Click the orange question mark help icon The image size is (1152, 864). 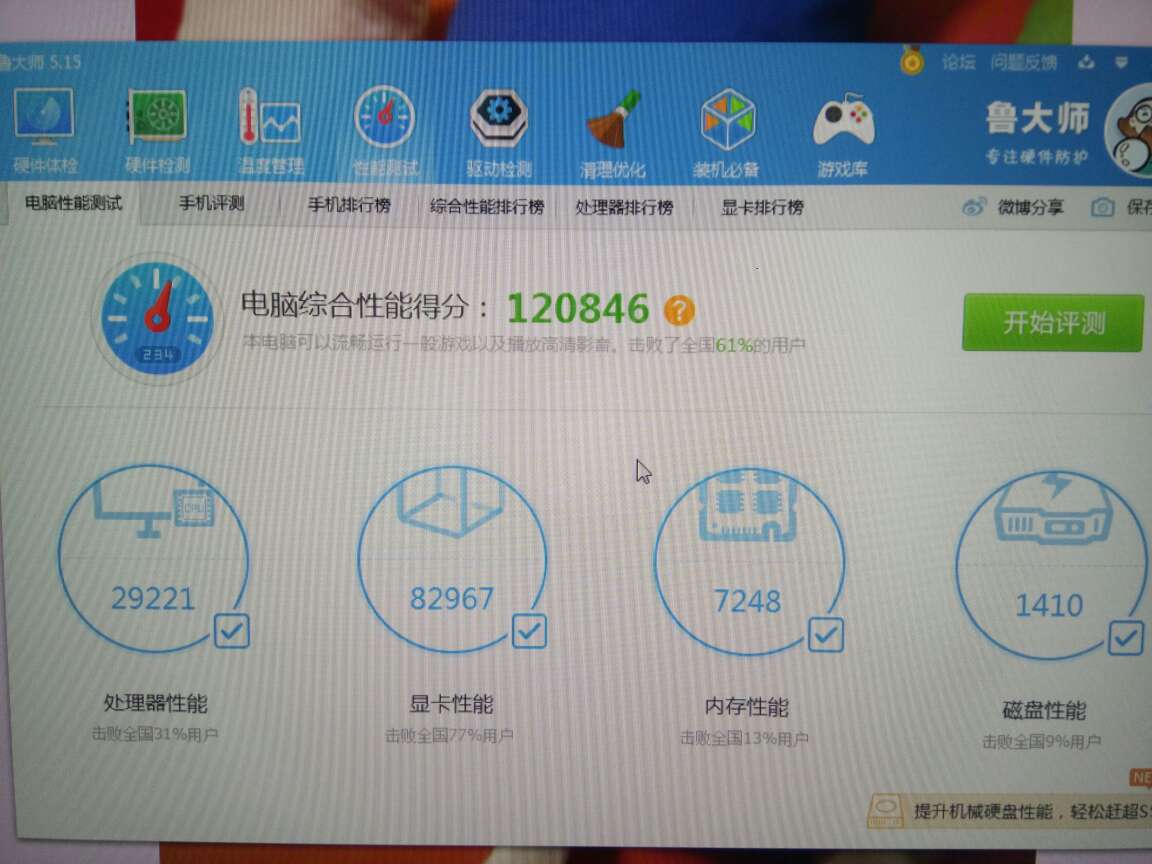(679, 310)
